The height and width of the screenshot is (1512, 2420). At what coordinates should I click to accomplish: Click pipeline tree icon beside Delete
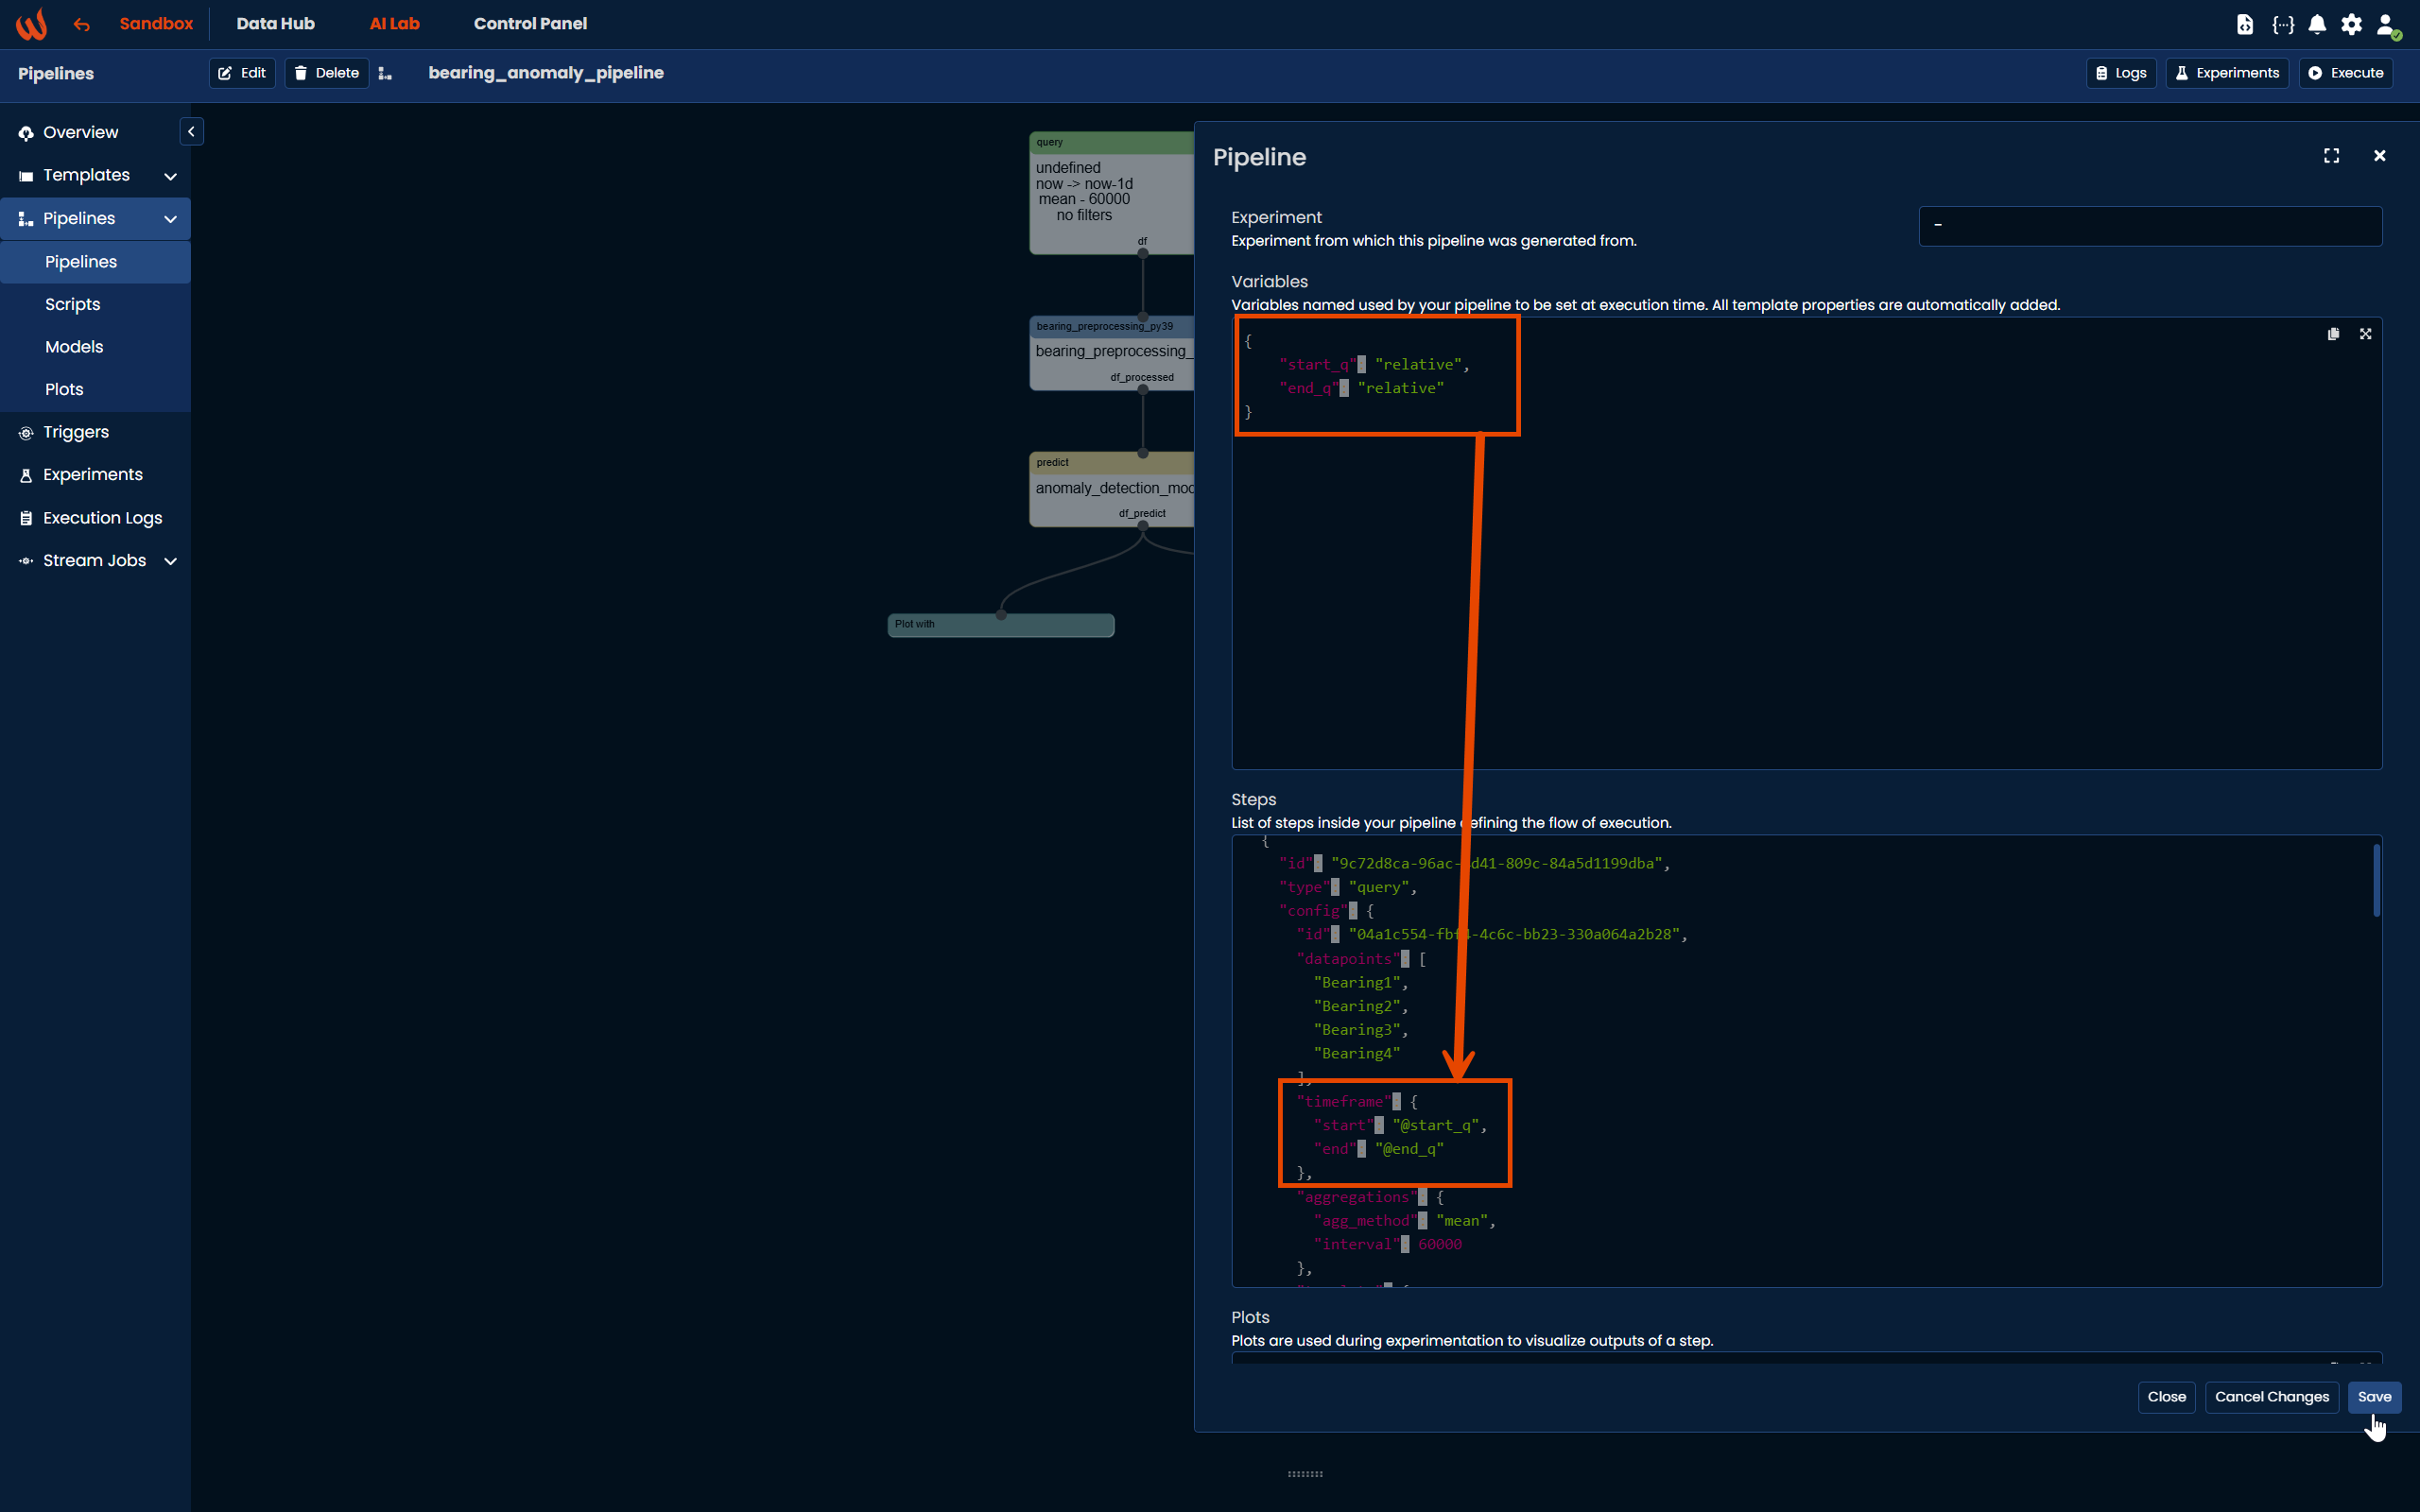pyautogui.click(x=385, y=73)
